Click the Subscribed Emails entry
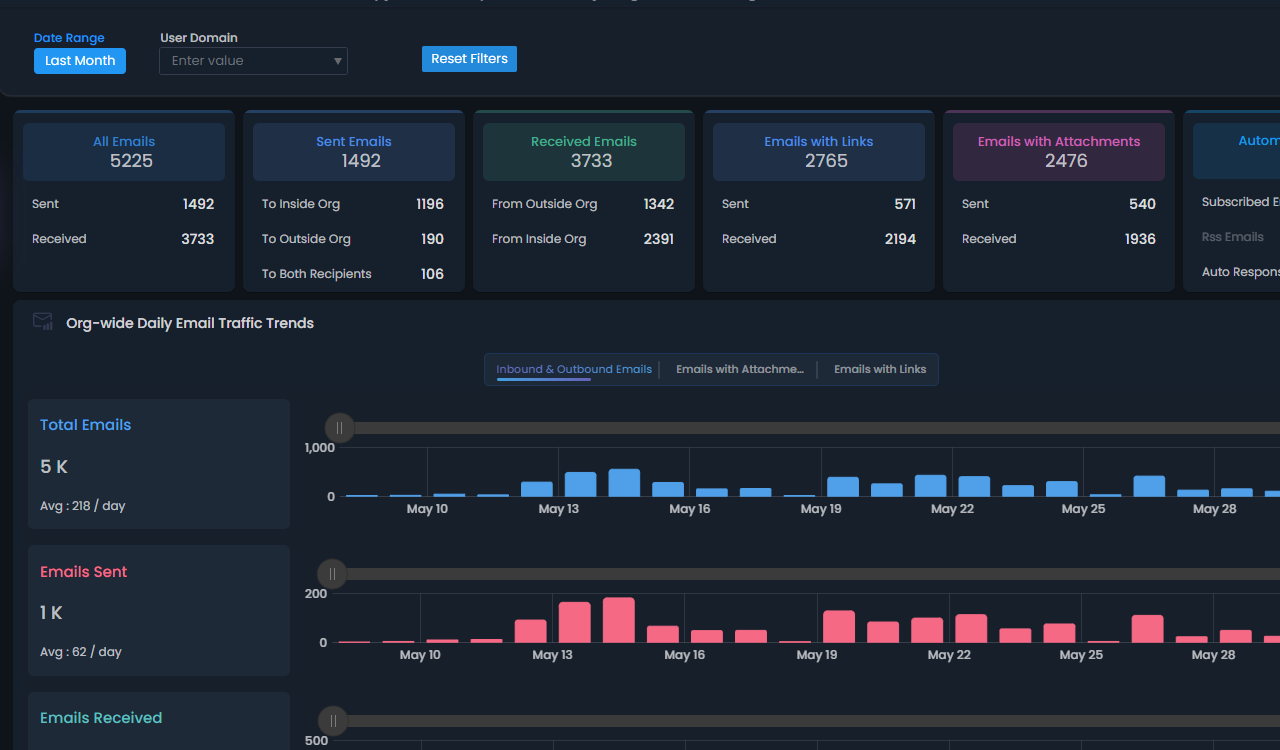This screenshot has height=750, width=1280. click(x=1240, y=201)
